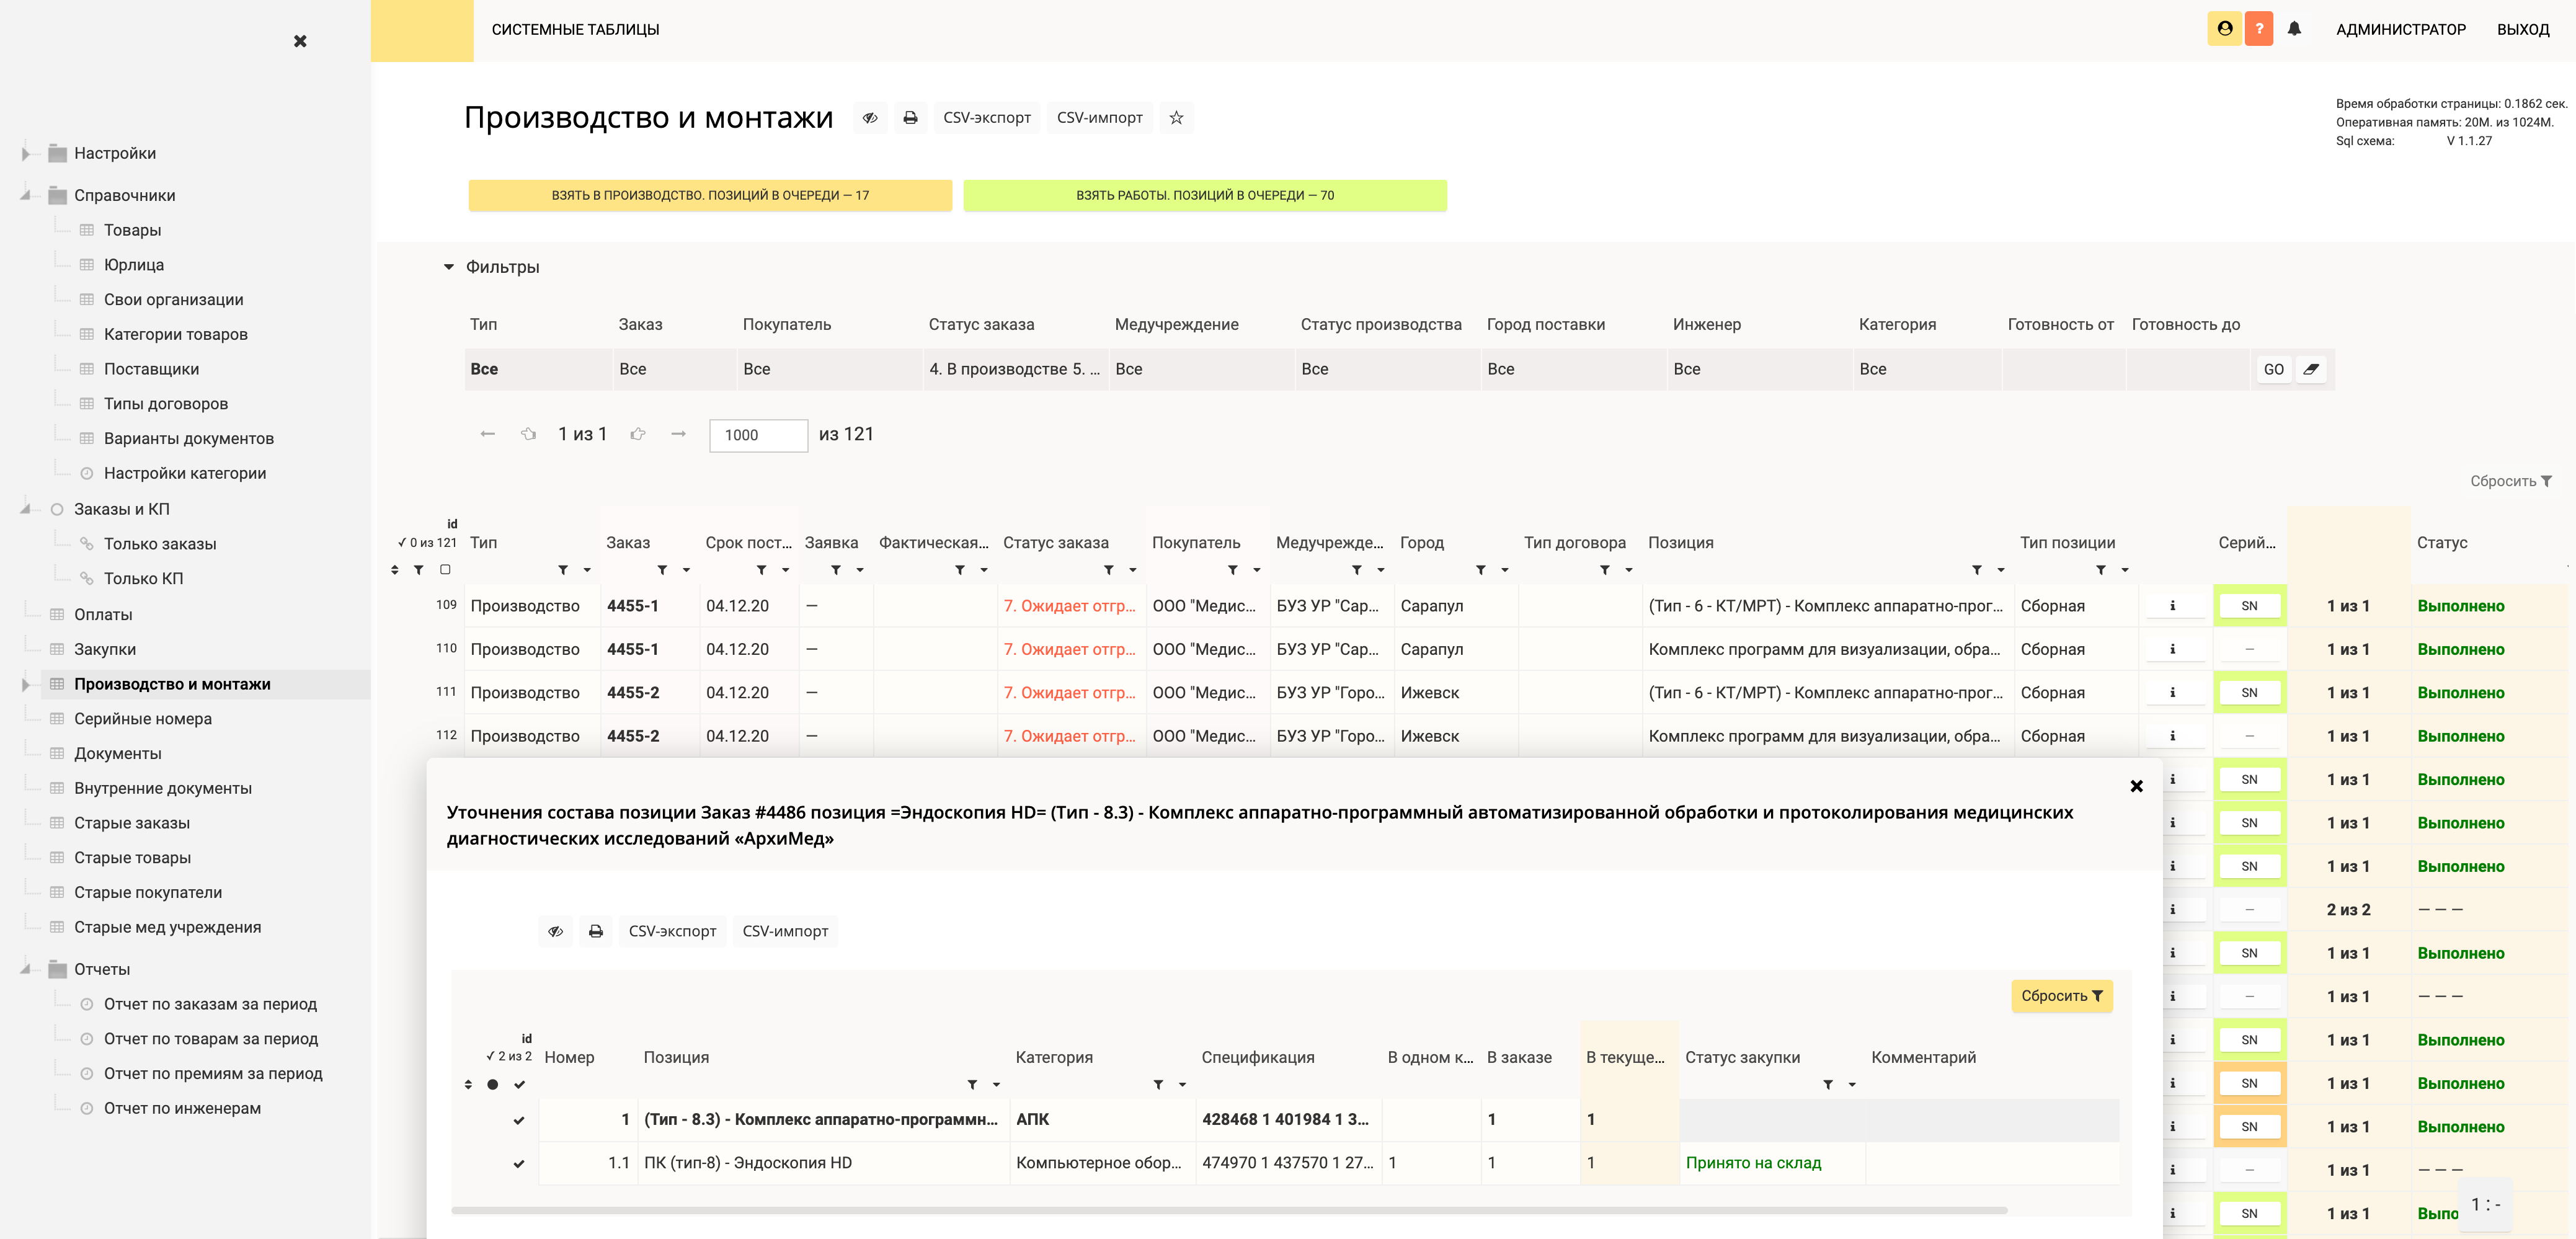Click the orange question mark help icon
This screenshot has width=2576, height=1239.
[2258, 29]
